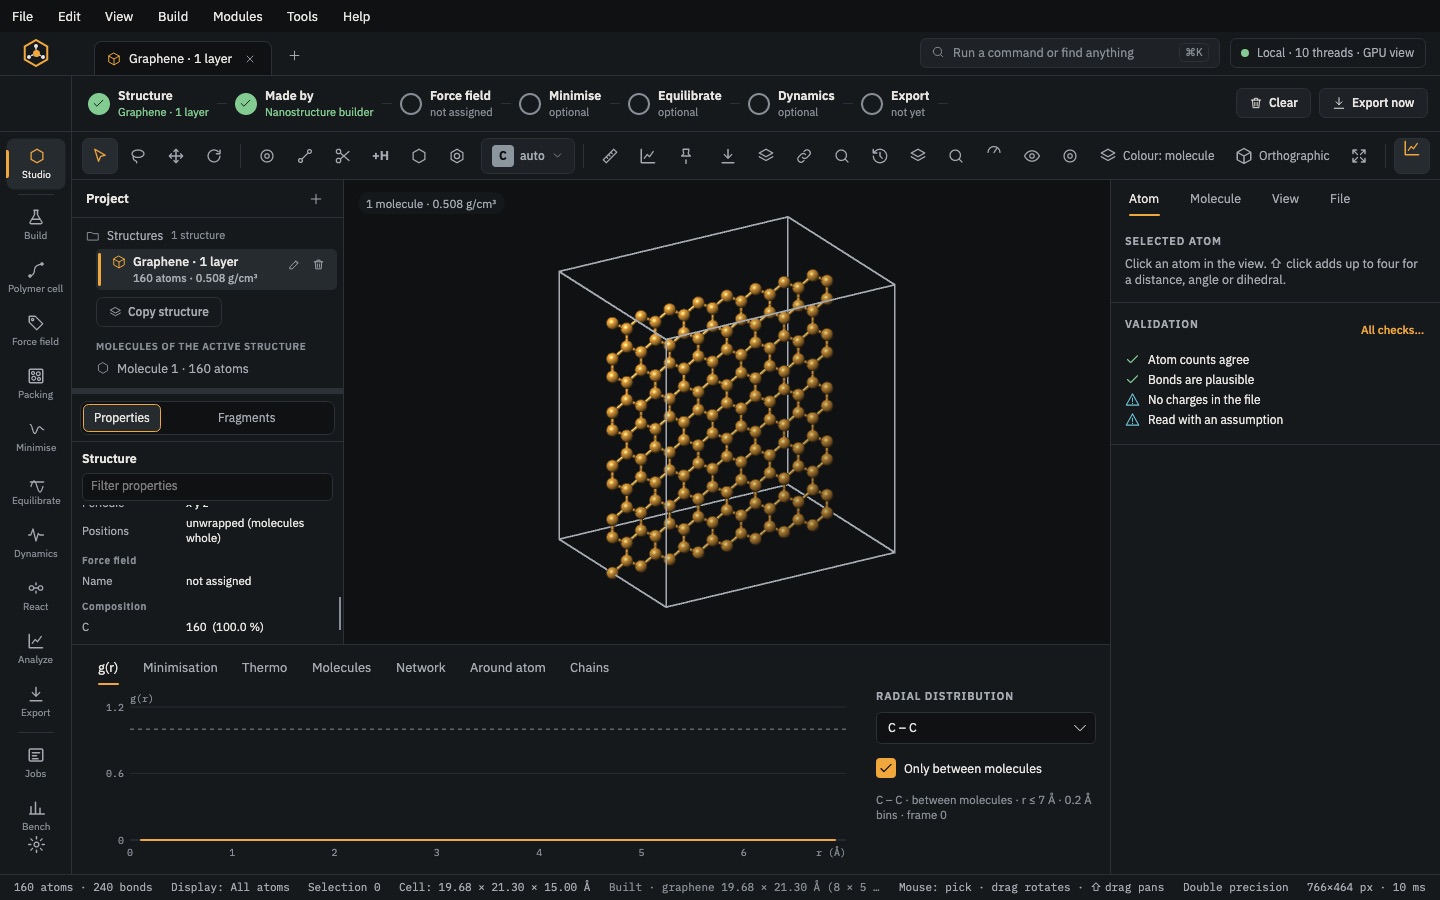Screen dimensions: 1440x900
Task: Choose the single hexagon ring tool
Action: 419,156
